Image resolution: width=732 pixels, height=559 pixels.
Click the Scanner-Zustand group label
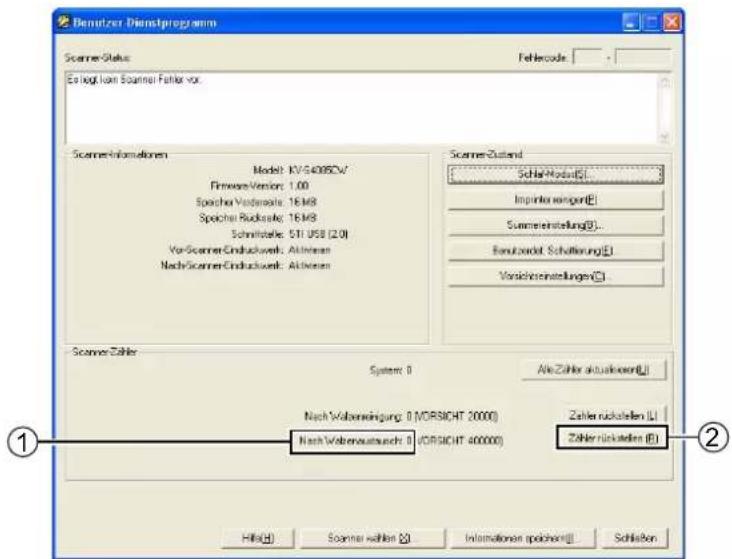point(486,155)
